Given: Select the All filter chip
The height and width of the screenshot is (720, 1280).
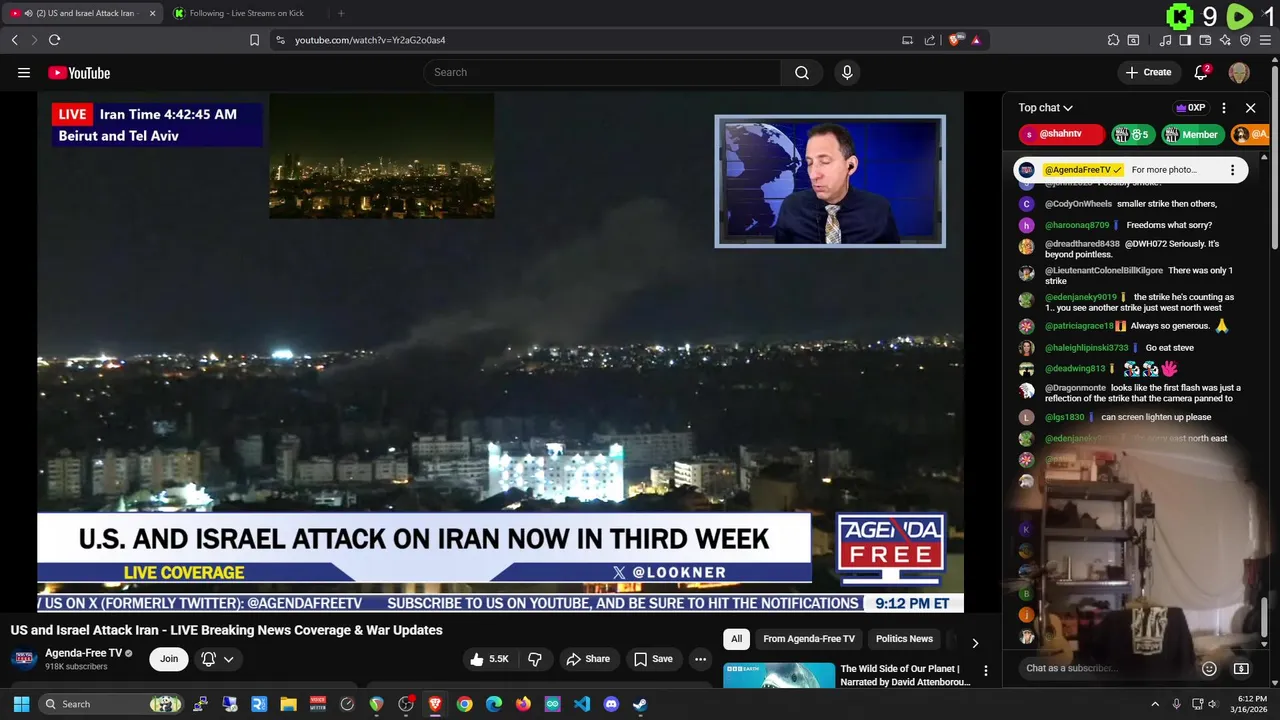Looking at the screenshot, I should tap(736, 639).
